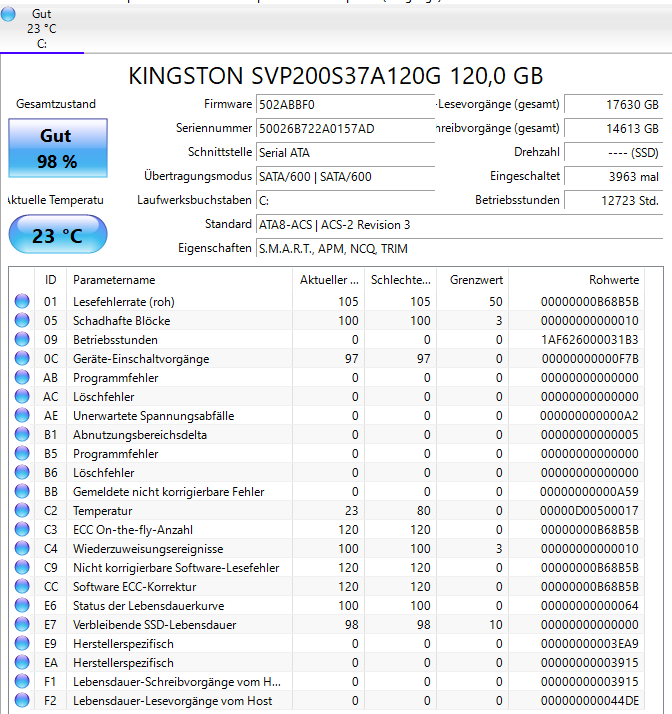Click the Schlechte column header

click(400, 280)
